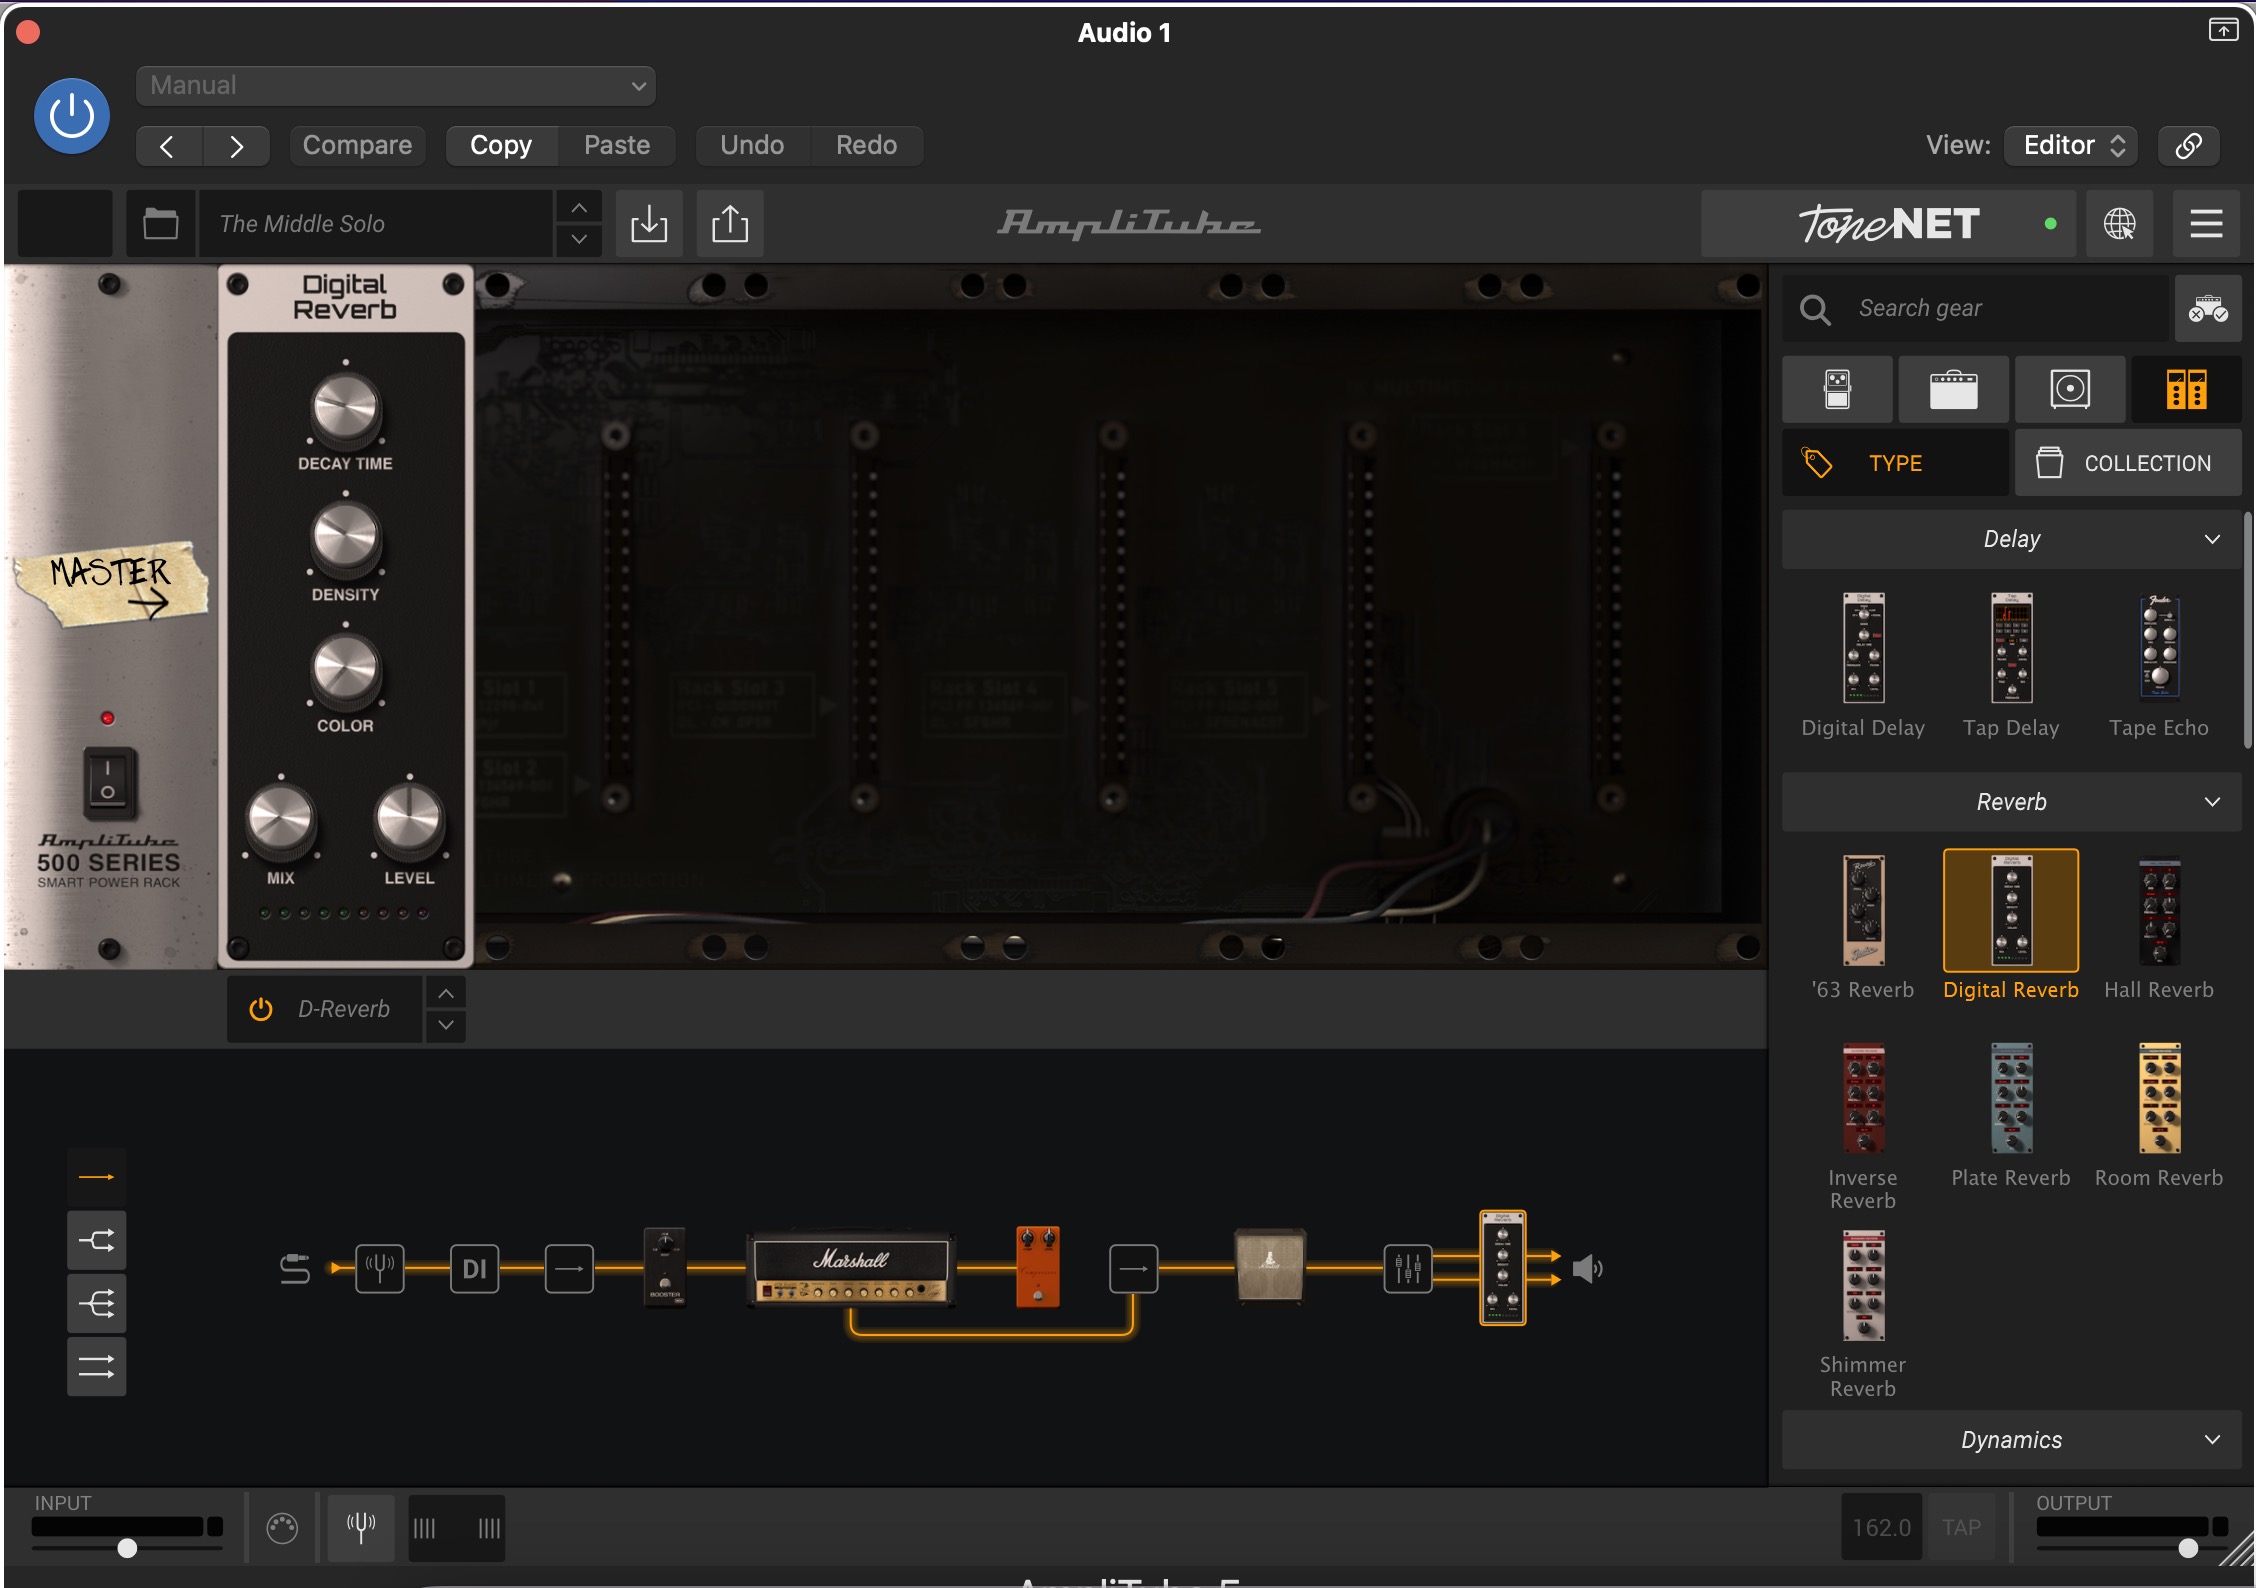2256x1588 pixels.
Task: Select the Marshall amp in signal chain
Action: pyautogui.click(x=851, y=1269)
